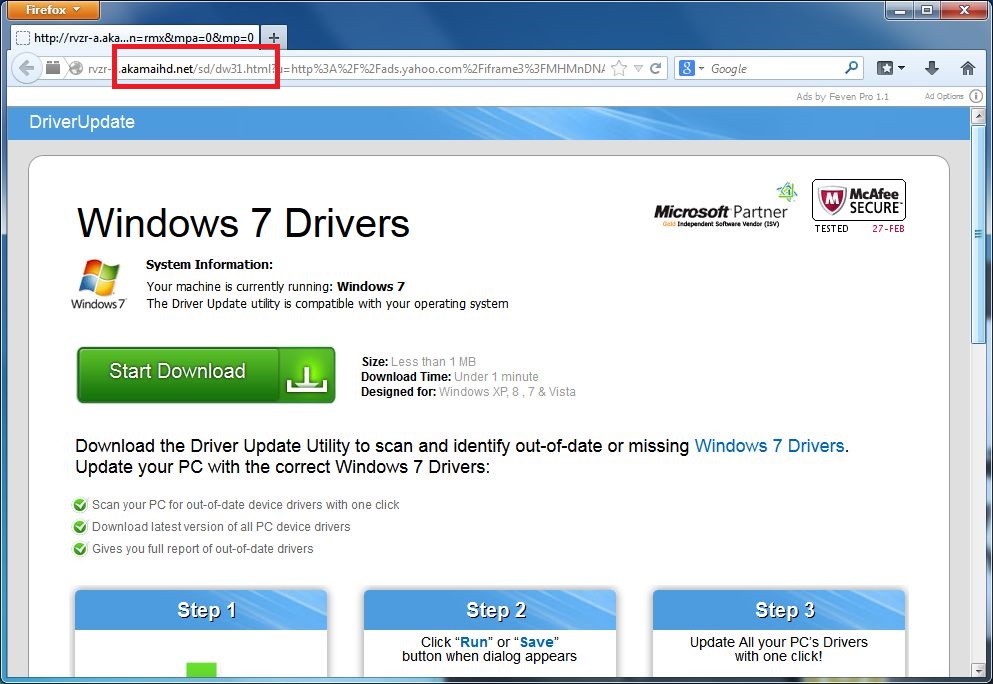
Task: Click the Step 2 panel header
Action: click(x=490, y=610)
